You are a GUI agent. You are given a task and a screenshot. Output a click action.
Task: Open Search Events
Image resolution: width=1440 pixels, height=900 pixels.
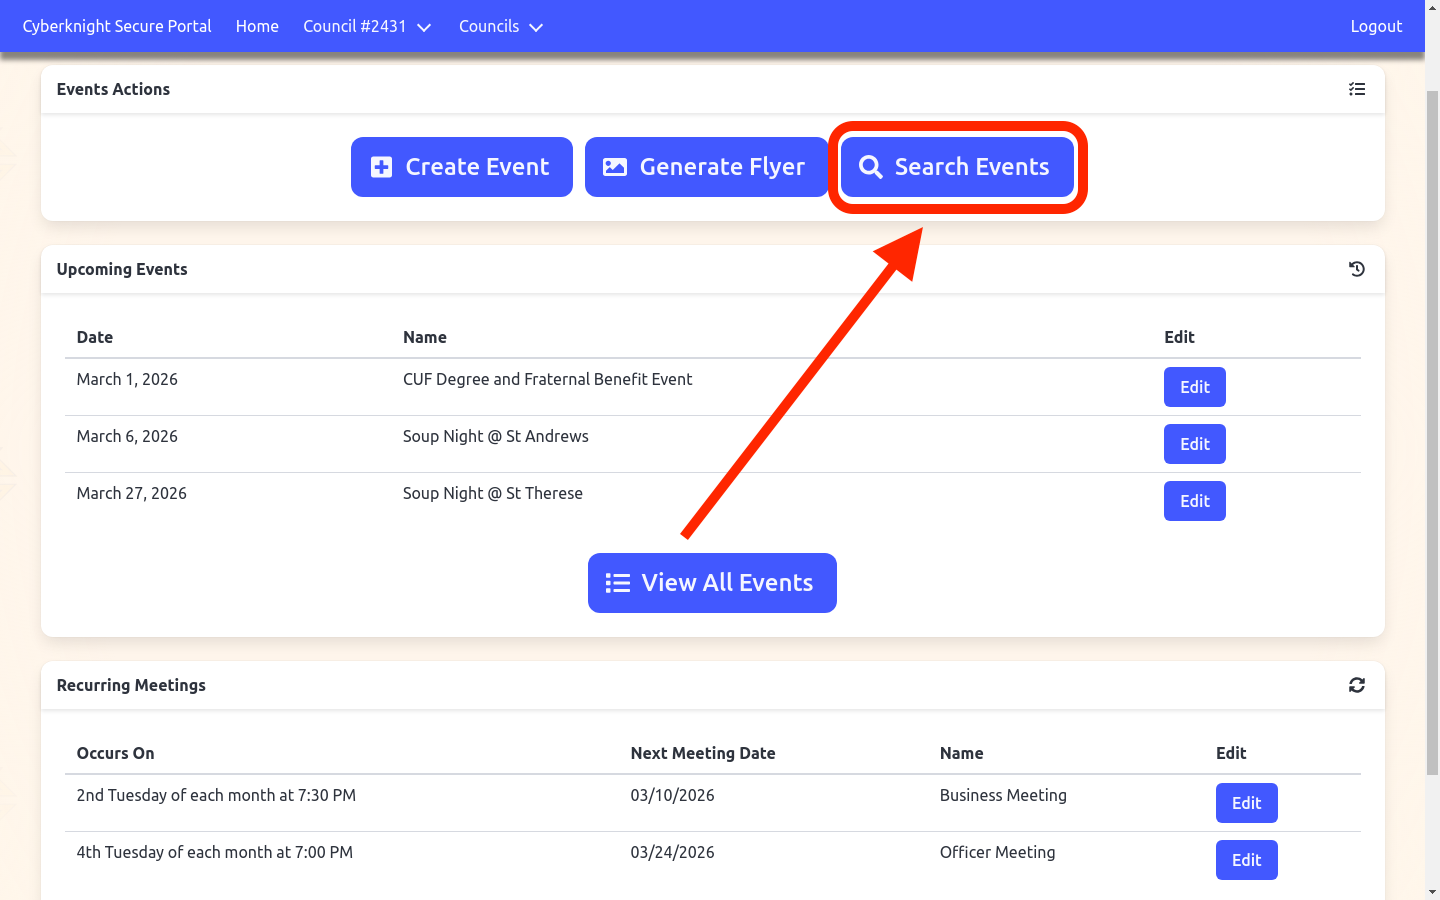[957, 167]
